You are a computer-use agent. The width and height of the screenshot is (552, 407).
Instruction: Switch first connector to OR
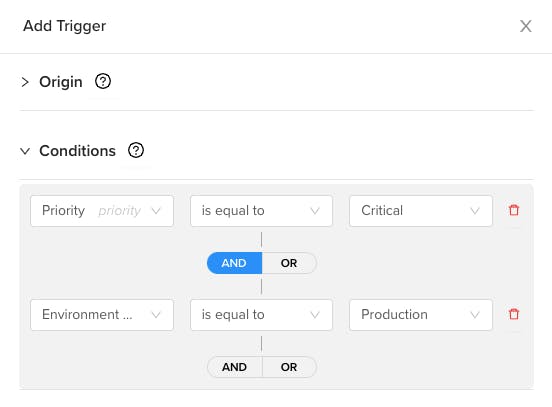(289, 263)
